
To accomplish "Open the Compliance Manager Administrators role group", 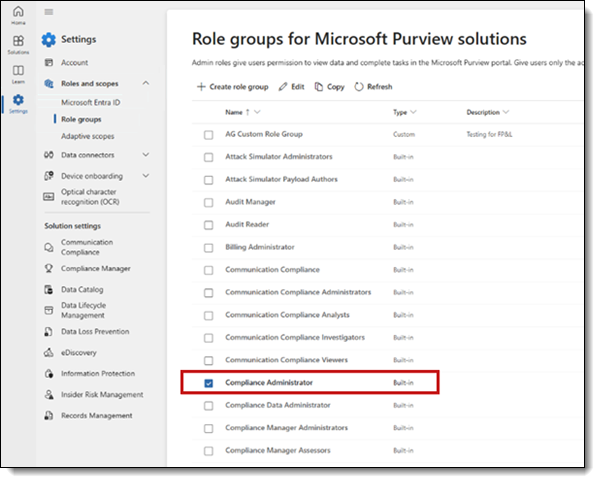I will tap(287, 428).
